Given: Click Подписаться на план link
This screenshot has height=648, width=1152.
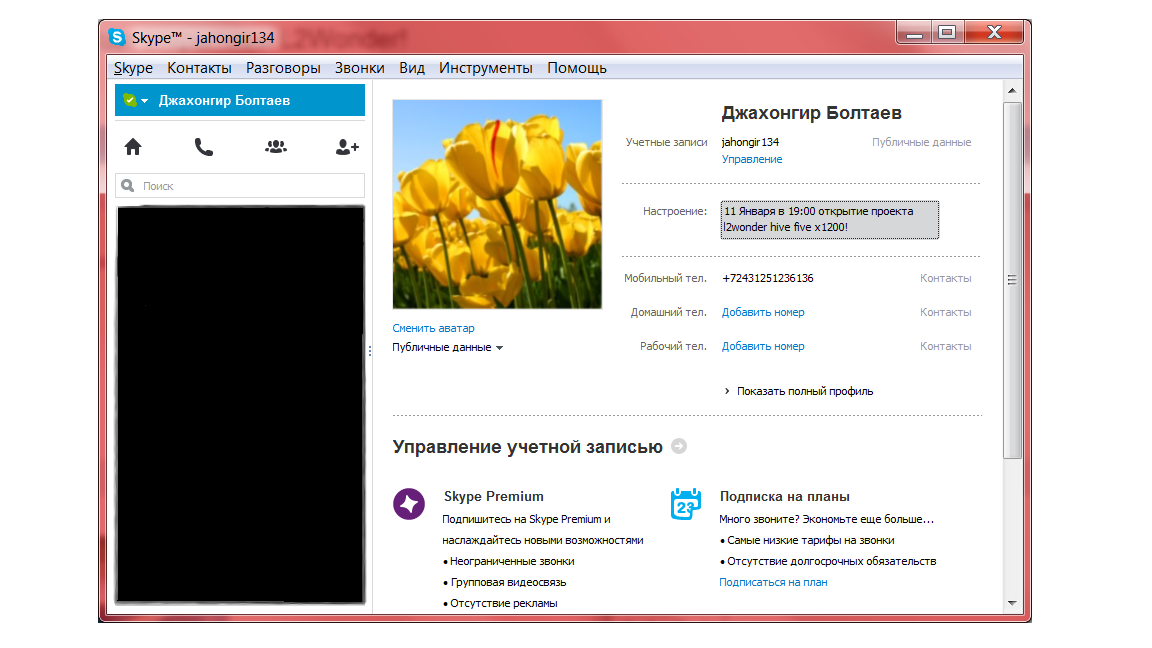Looking at the screenshot, I should [773, 583].
